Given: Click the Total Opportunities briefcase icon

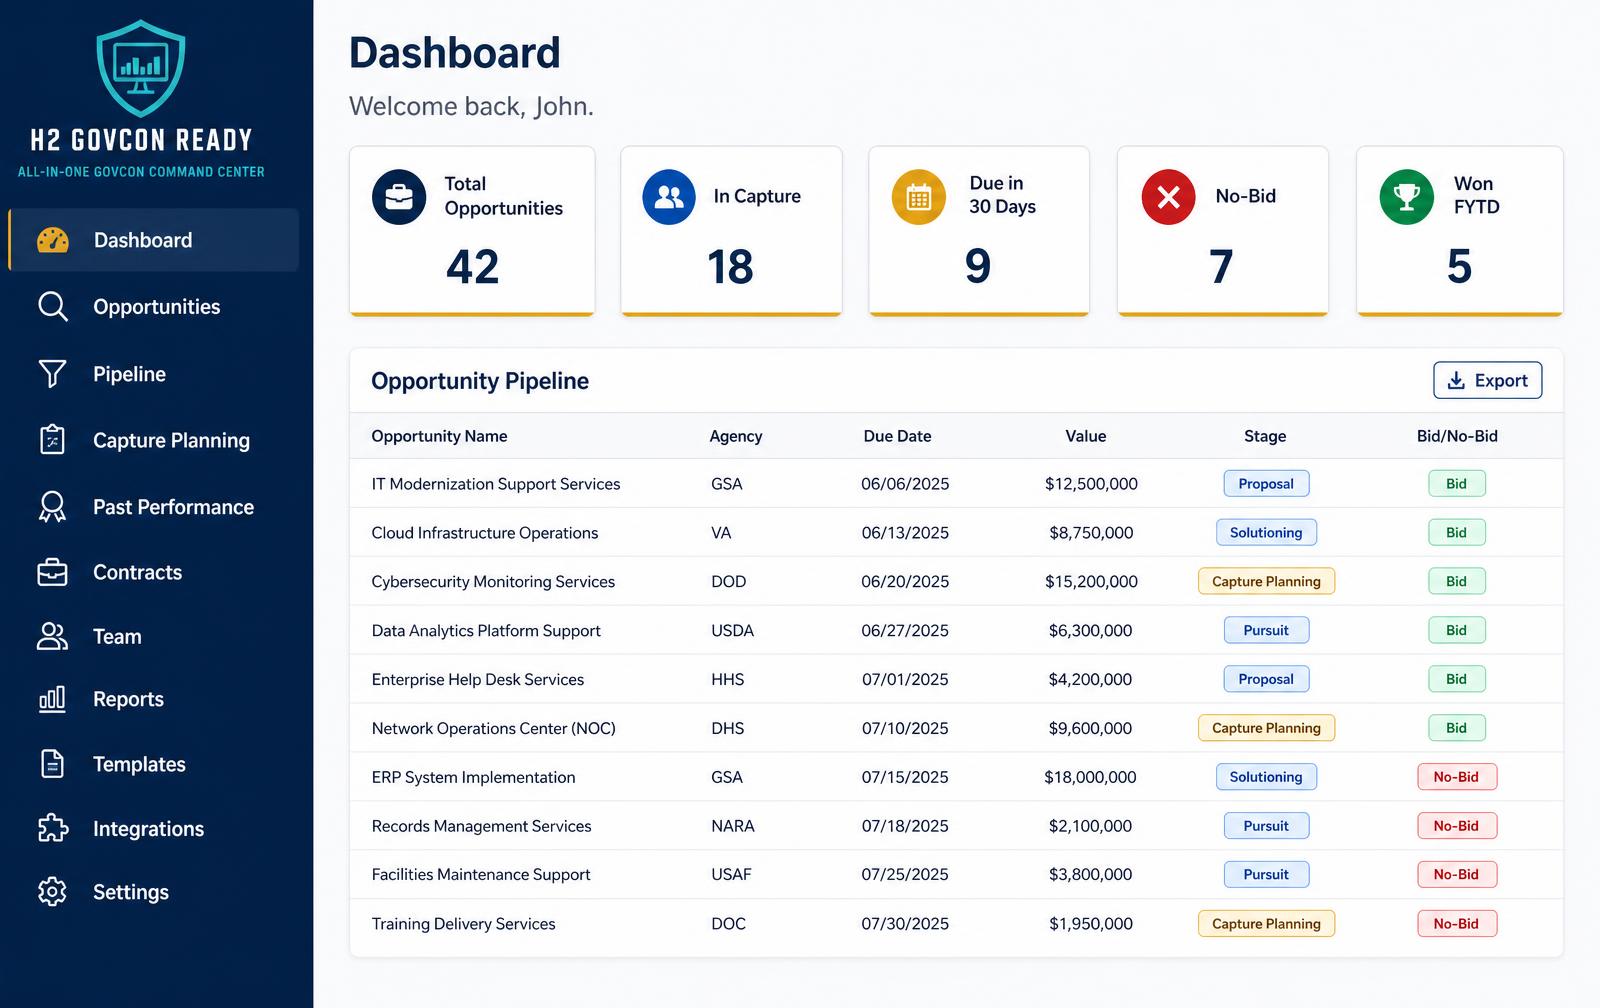Looking at the screenshot, I should point(399,197).
